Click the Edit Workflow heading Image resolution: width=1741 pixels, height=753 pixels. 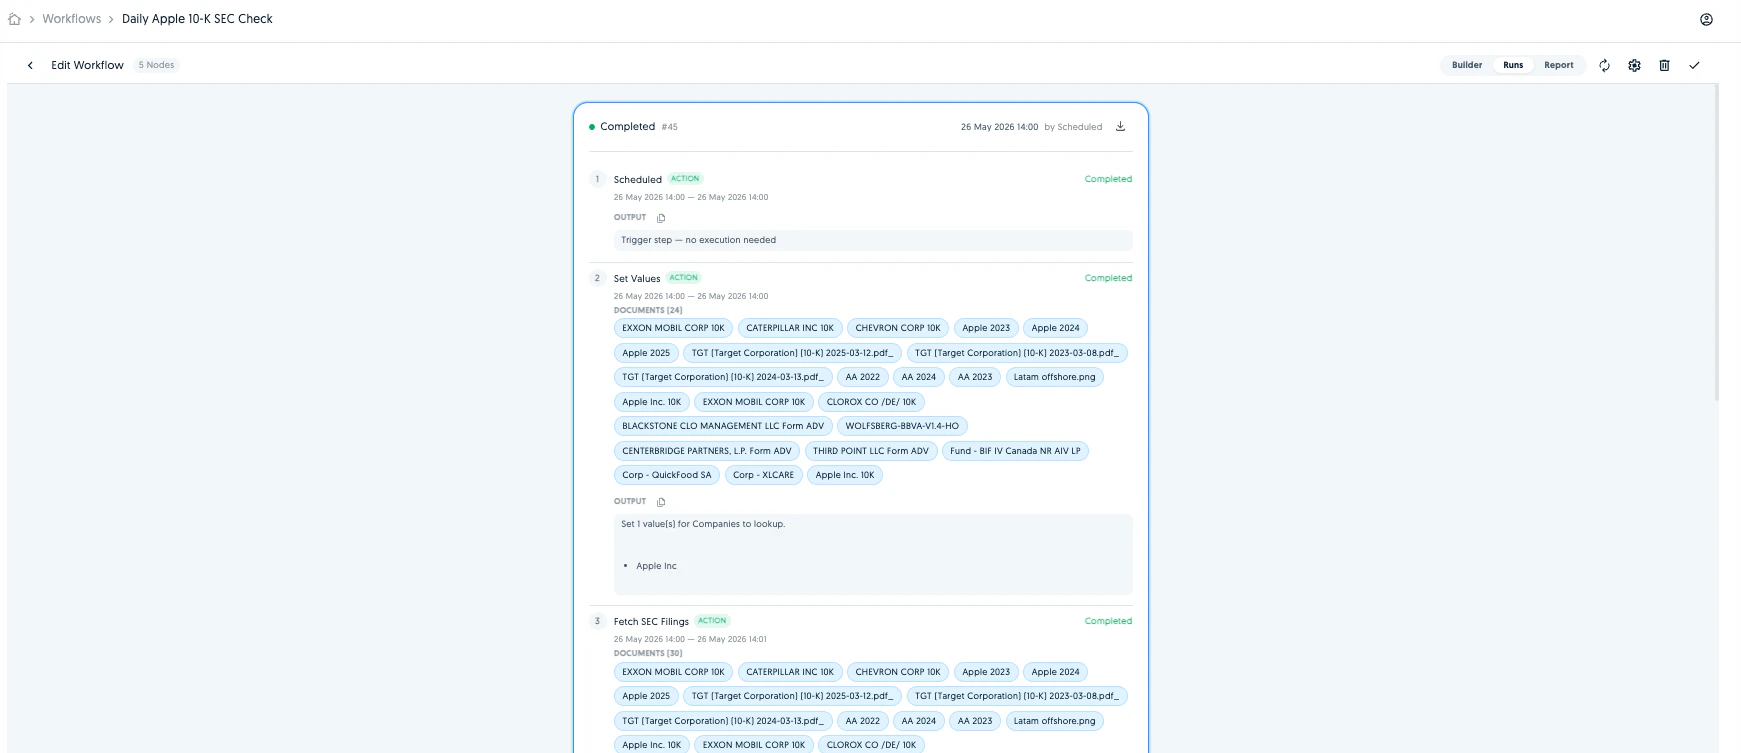point(87,65)
